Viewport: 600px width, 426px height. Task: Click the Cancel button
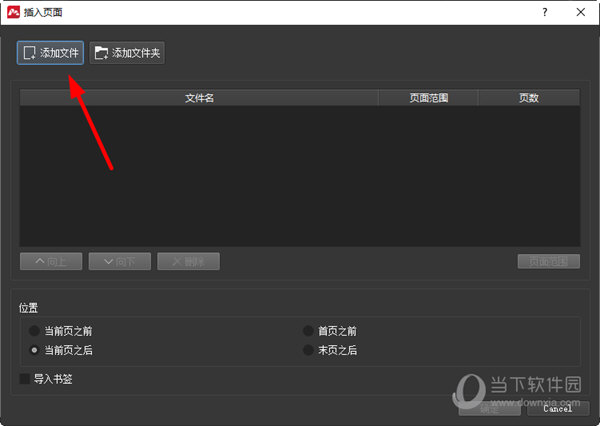pos(558,409)
